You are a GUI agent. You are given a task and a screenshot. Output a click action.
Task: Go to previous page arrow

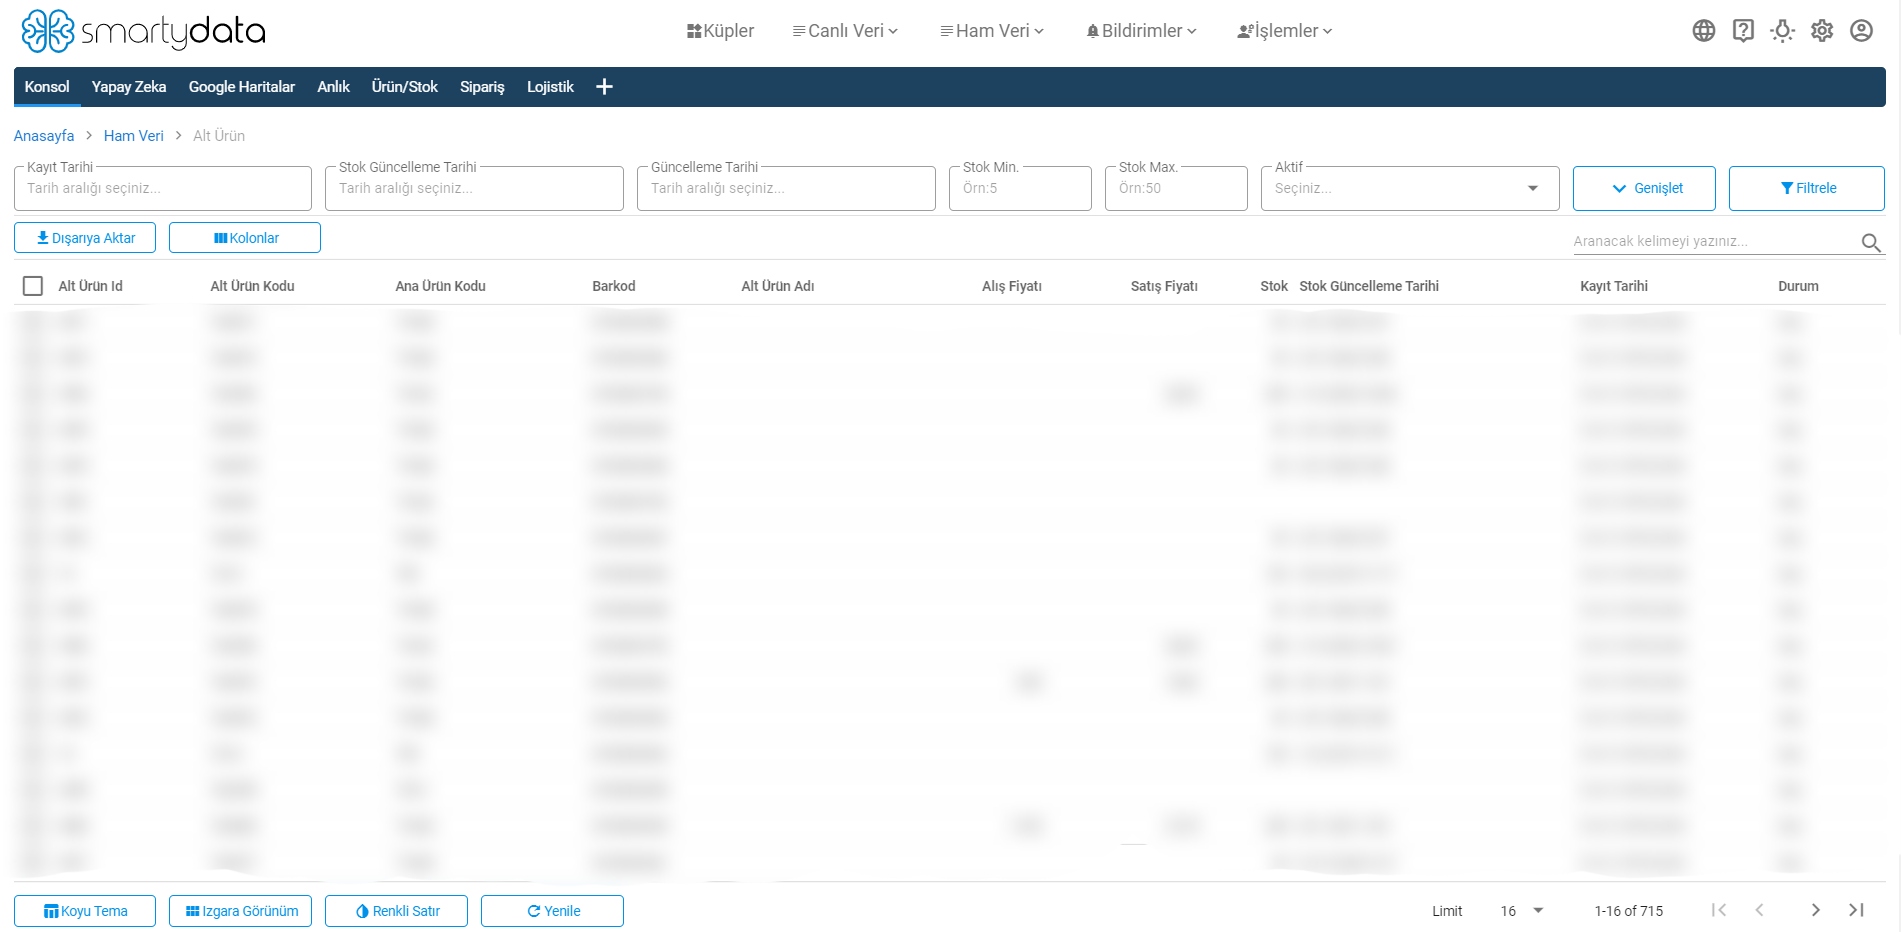point(1760,910)
